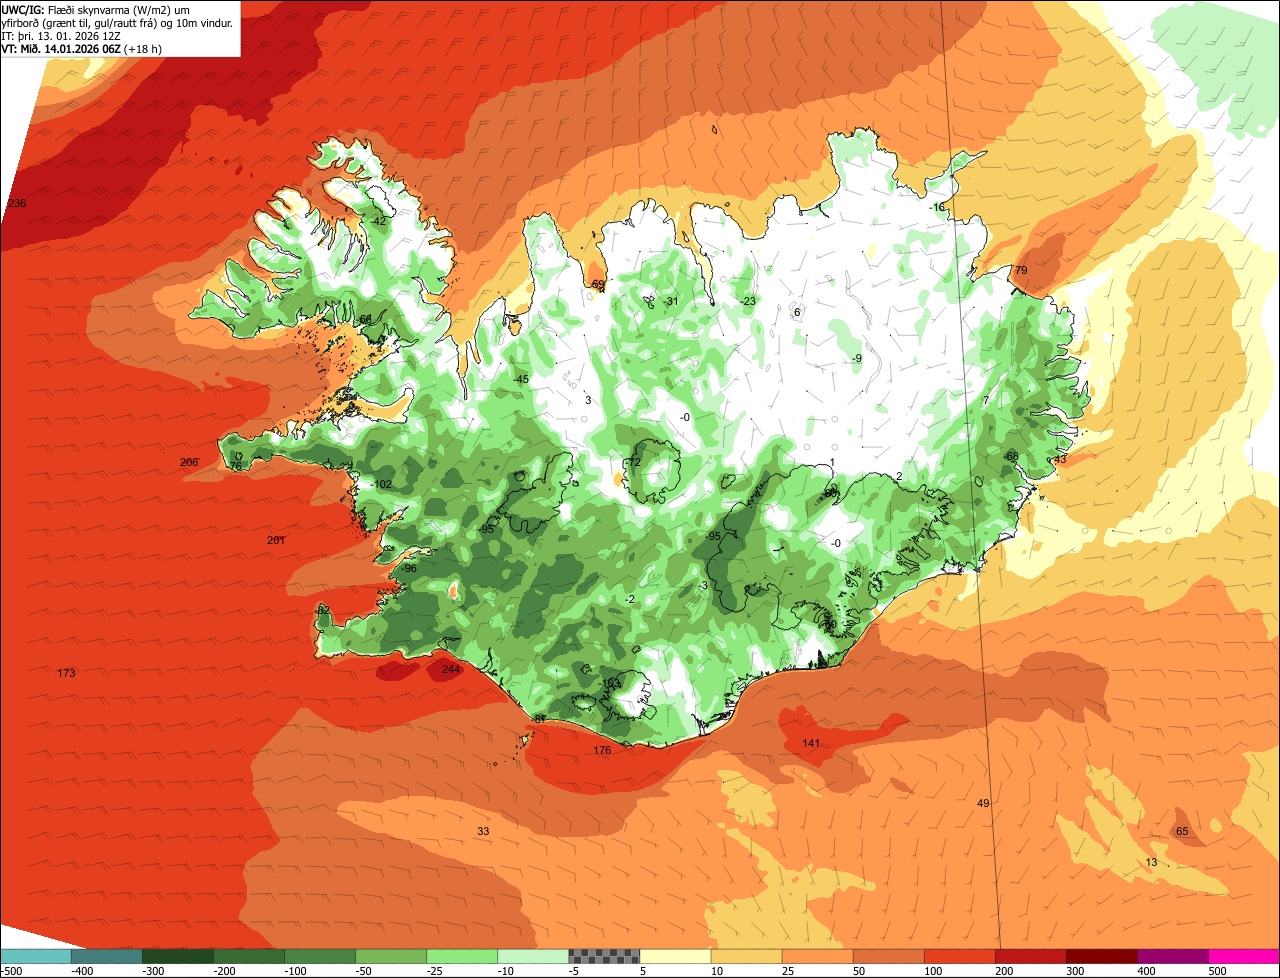Select the '65' flux value in the lower right

point(1182,831)
